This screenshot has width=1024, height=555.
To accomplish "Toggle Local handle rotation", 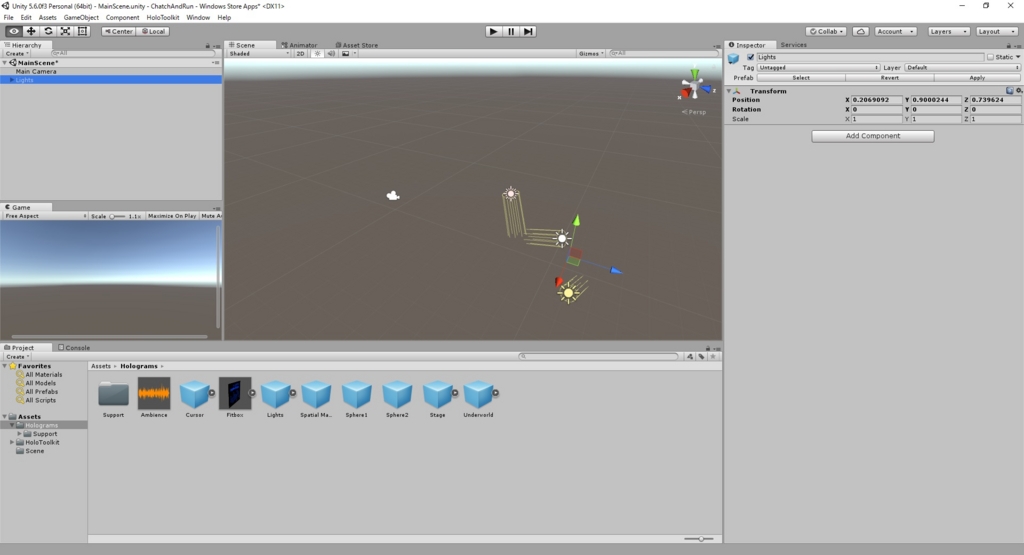I will [x=153, y=31].
